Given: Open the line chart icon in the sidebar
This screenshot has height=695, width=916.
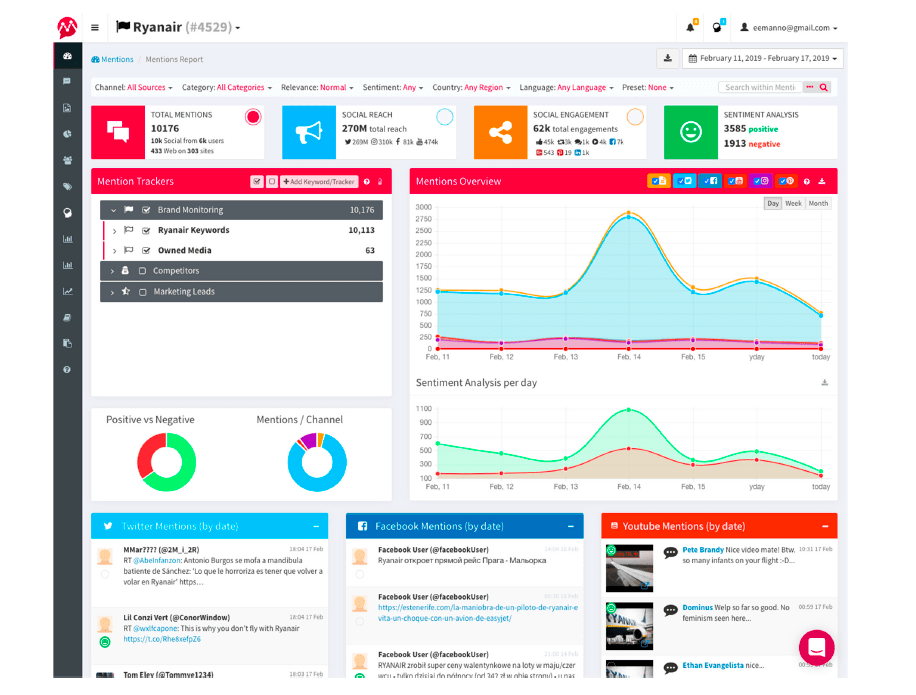Looking at the screenshot, I should click(67, 291).
